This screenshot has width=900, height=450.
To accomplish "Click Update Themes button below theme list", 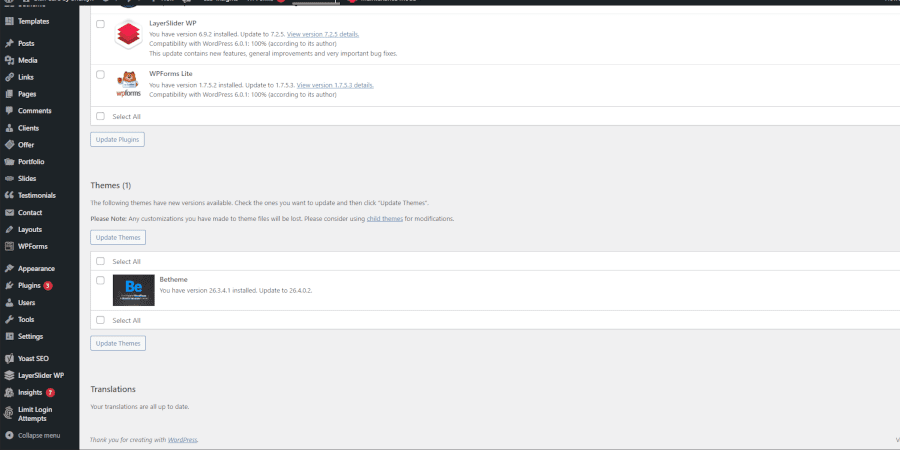I will (118, 343).
